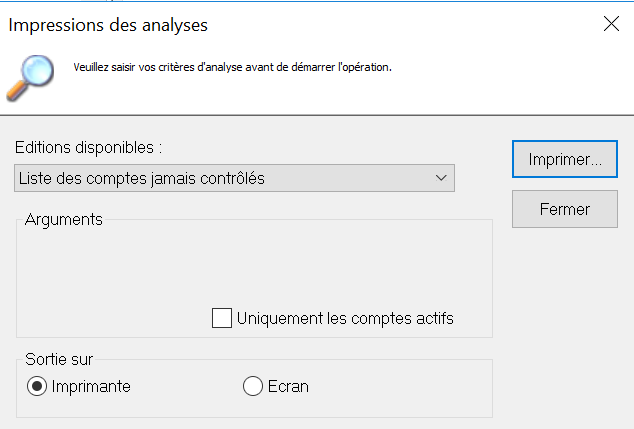Image resolution: width=634 pixels, height=429 pixels.
Task: Select the 'Liste des comptes jamais contrôlés' text
Action: point(141,179)
